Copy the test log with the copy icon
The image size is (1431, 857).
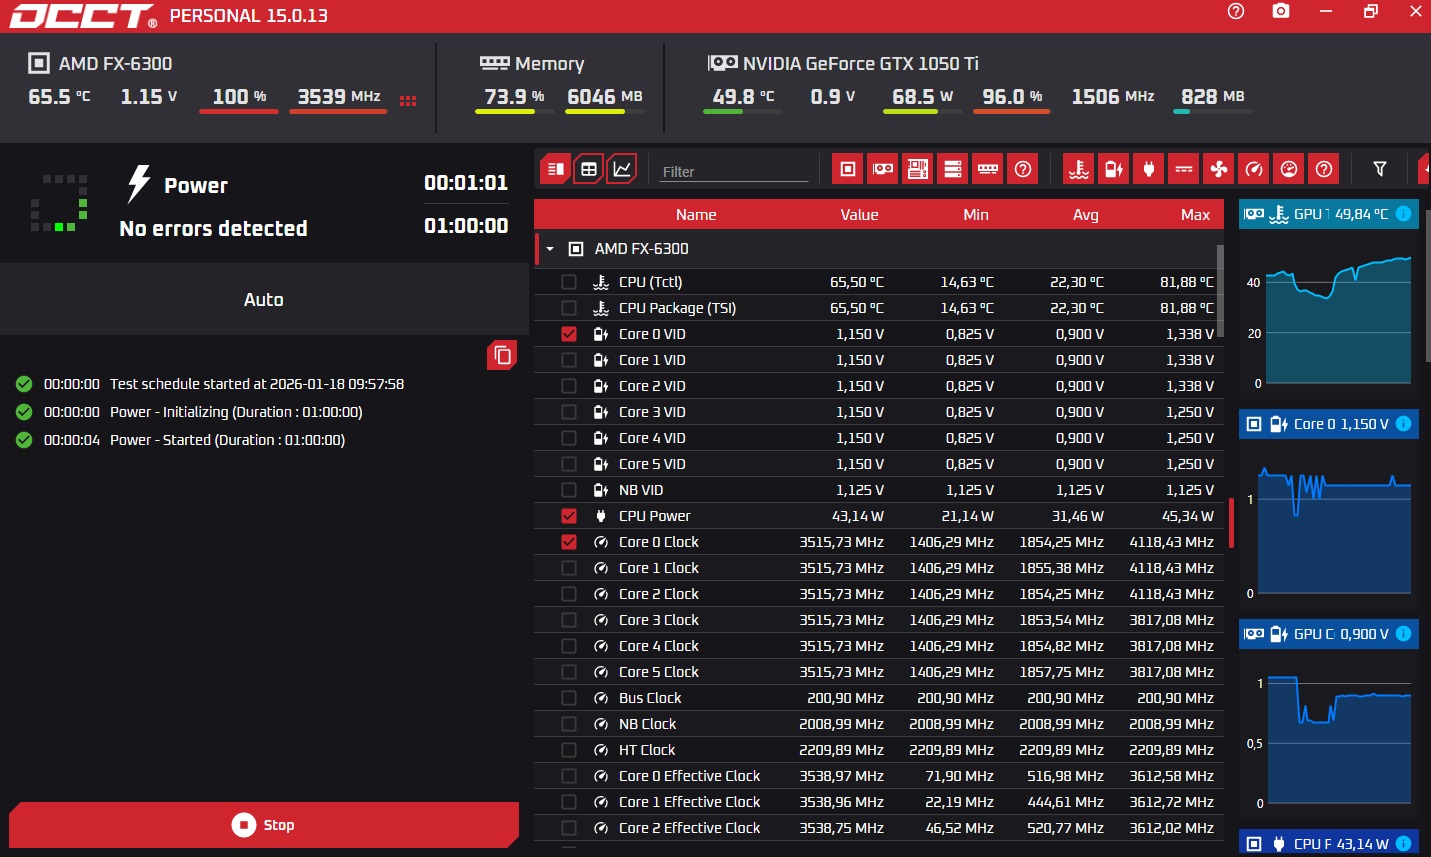pos(502,355)
